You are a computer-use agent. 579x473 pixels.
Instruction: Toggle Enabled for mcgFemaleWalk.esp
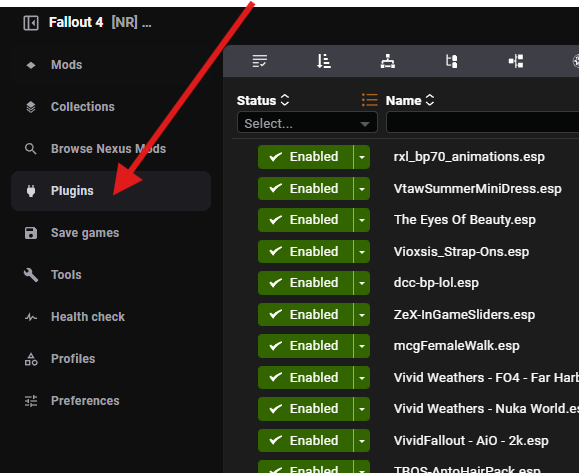(305, 346)
